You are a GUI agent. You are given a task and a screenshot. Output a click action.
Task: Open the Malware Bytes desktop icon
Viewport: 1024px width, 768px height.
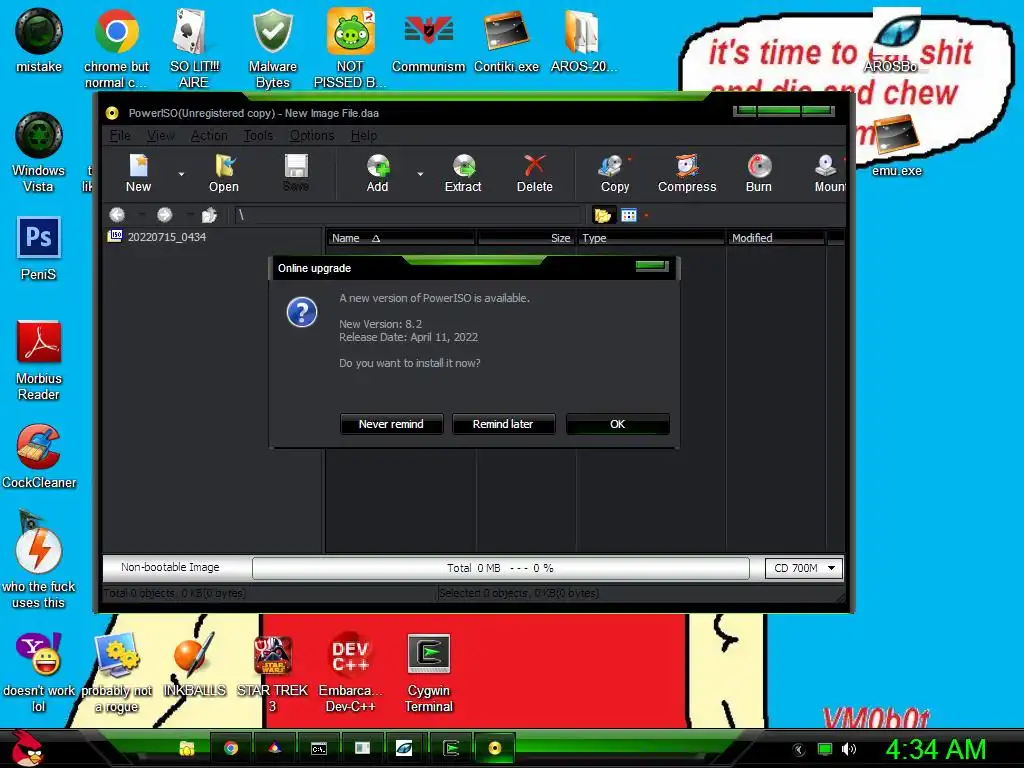(273, 49)
